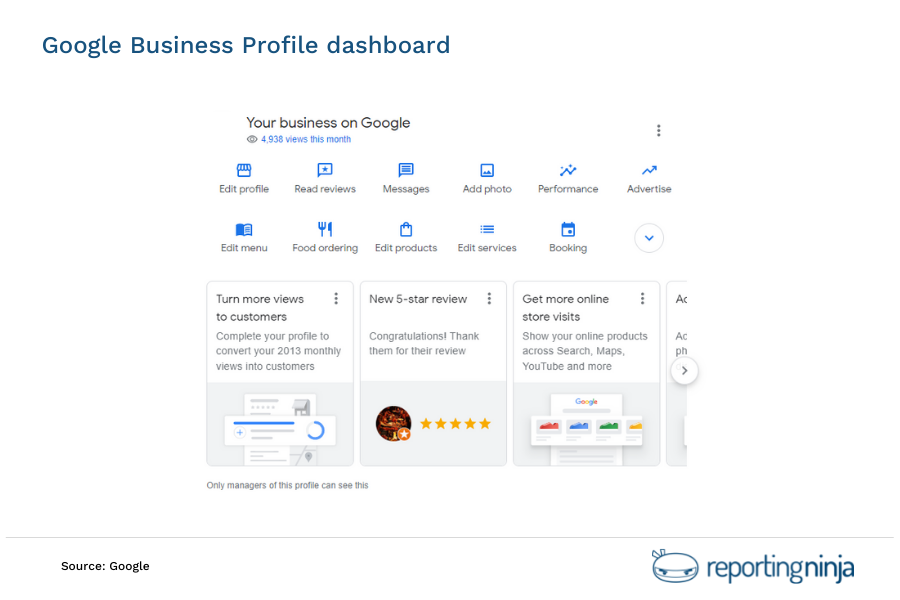
Task: Open the Advertise tool
Action: pyautogui.click(x=648, y=171)
